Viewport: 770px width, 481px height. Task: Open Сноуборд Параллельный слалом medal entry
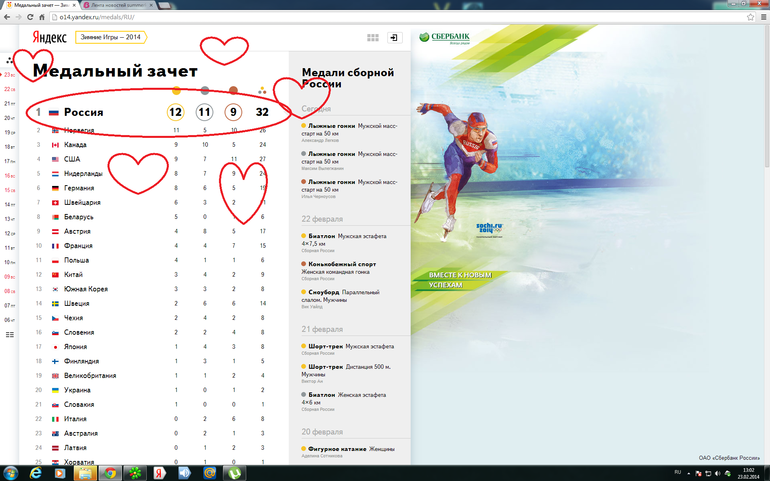tap(340, 299)
